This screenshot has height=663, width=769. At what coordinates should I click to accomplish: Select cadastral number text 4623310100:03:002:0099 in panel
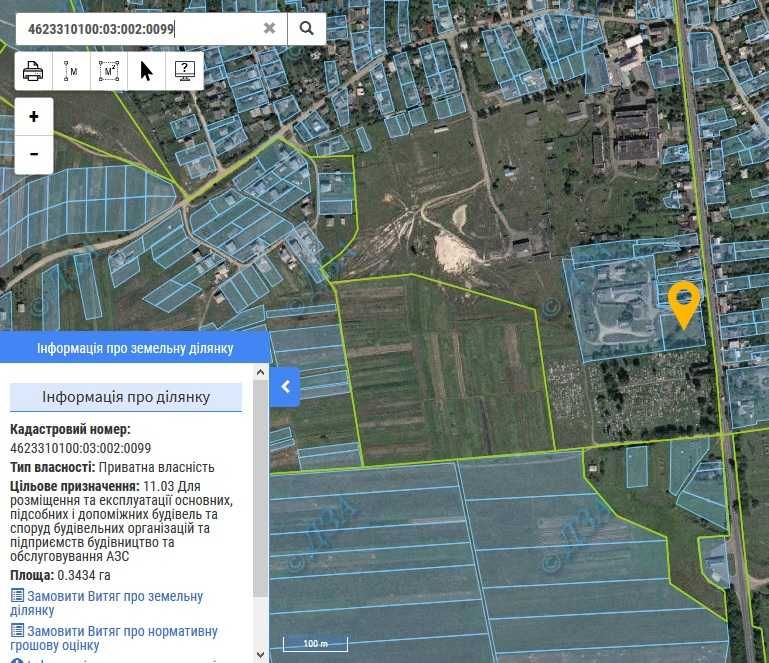[80, 448]
